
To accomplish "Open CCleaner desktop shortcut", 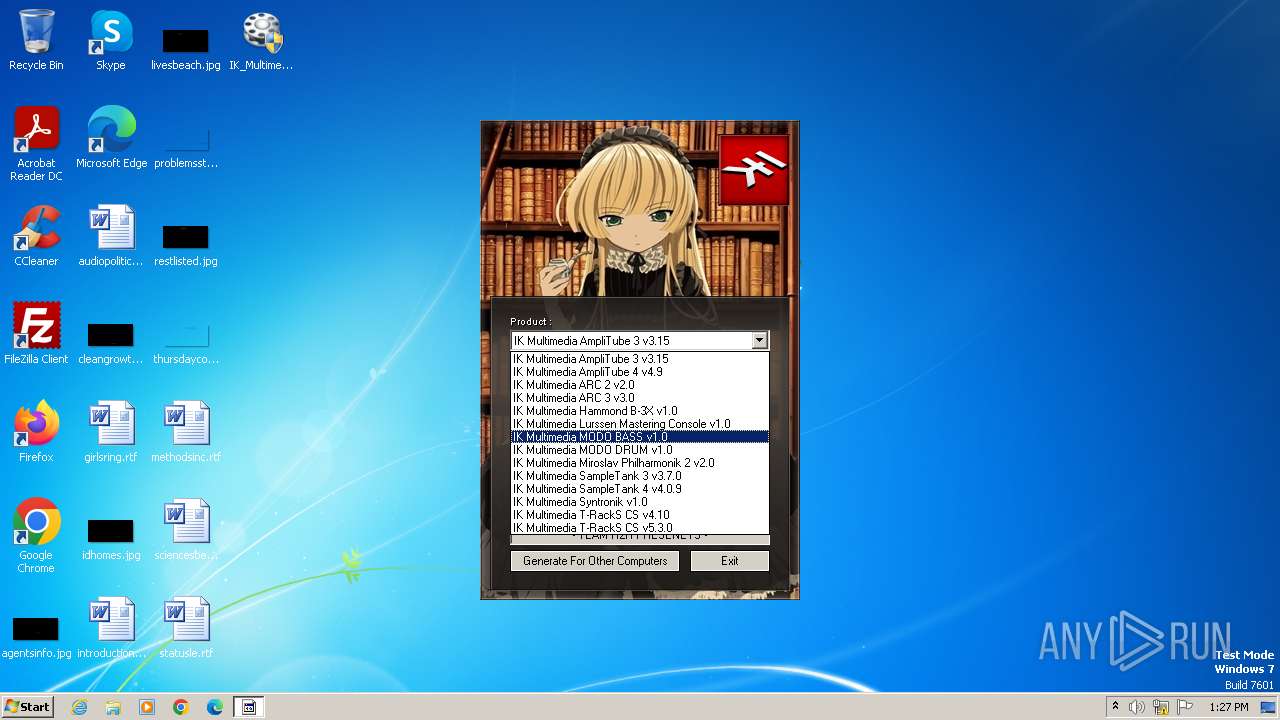I will click(x=36, y=236).
